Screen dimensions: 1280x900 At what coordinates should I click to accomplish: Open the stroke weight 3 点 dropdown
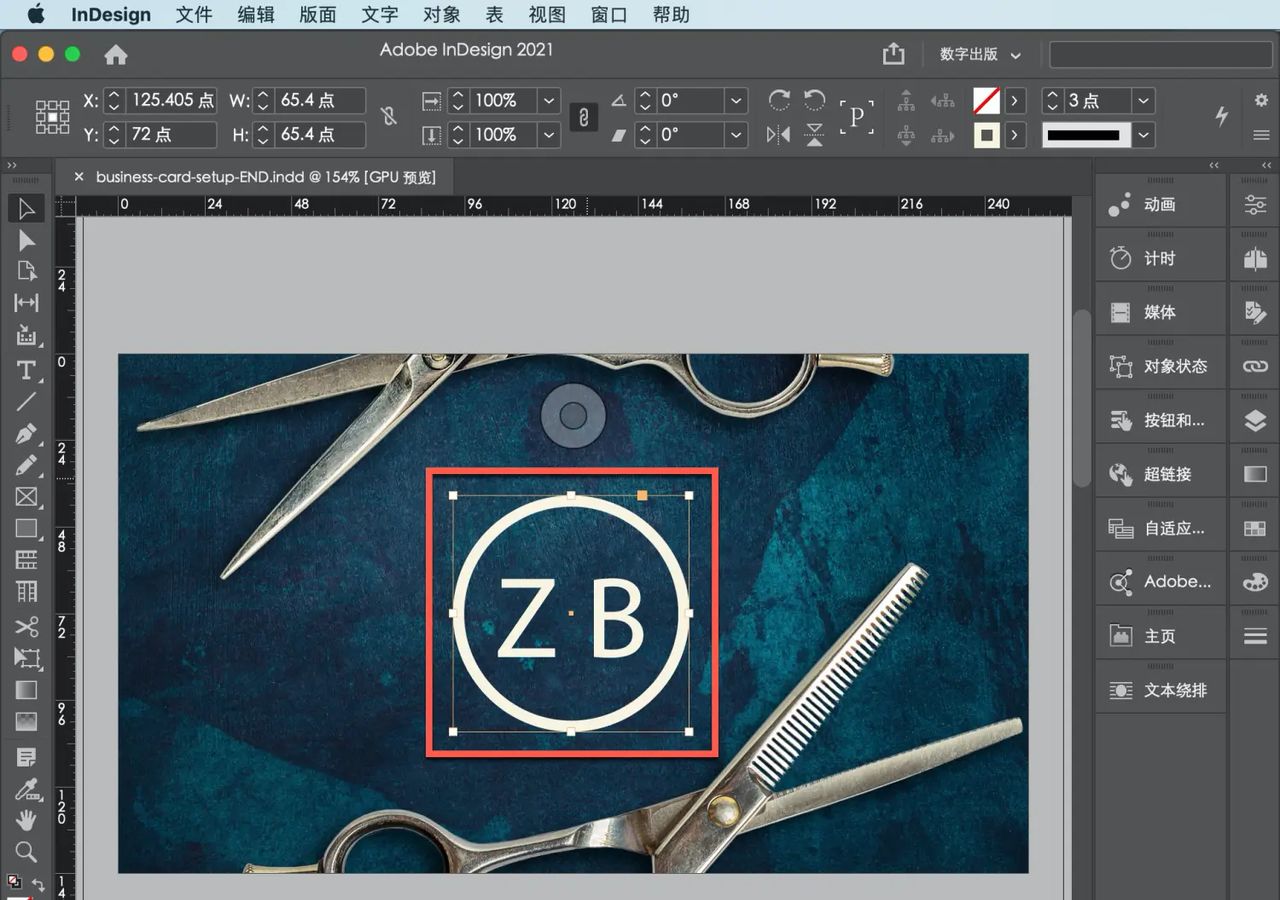(x=1144, y=100)
